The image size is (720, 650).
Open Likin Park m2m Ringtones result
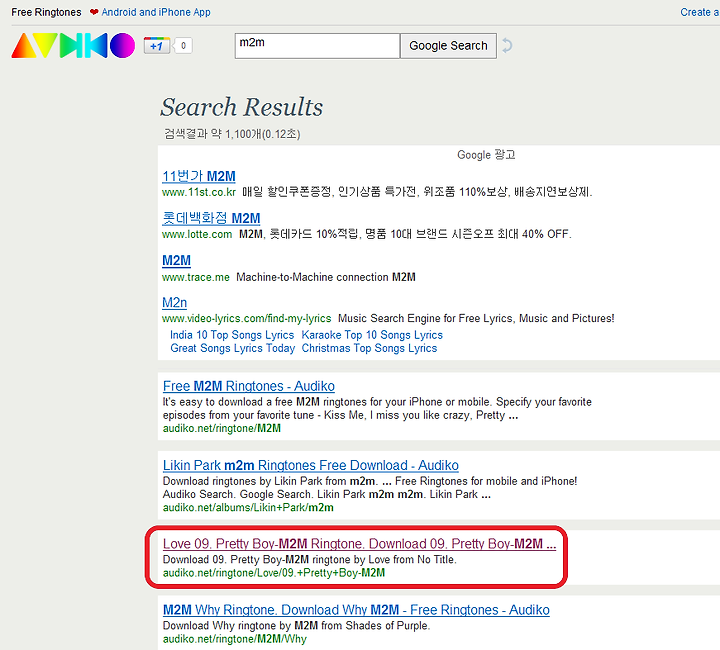click(311, 465)
